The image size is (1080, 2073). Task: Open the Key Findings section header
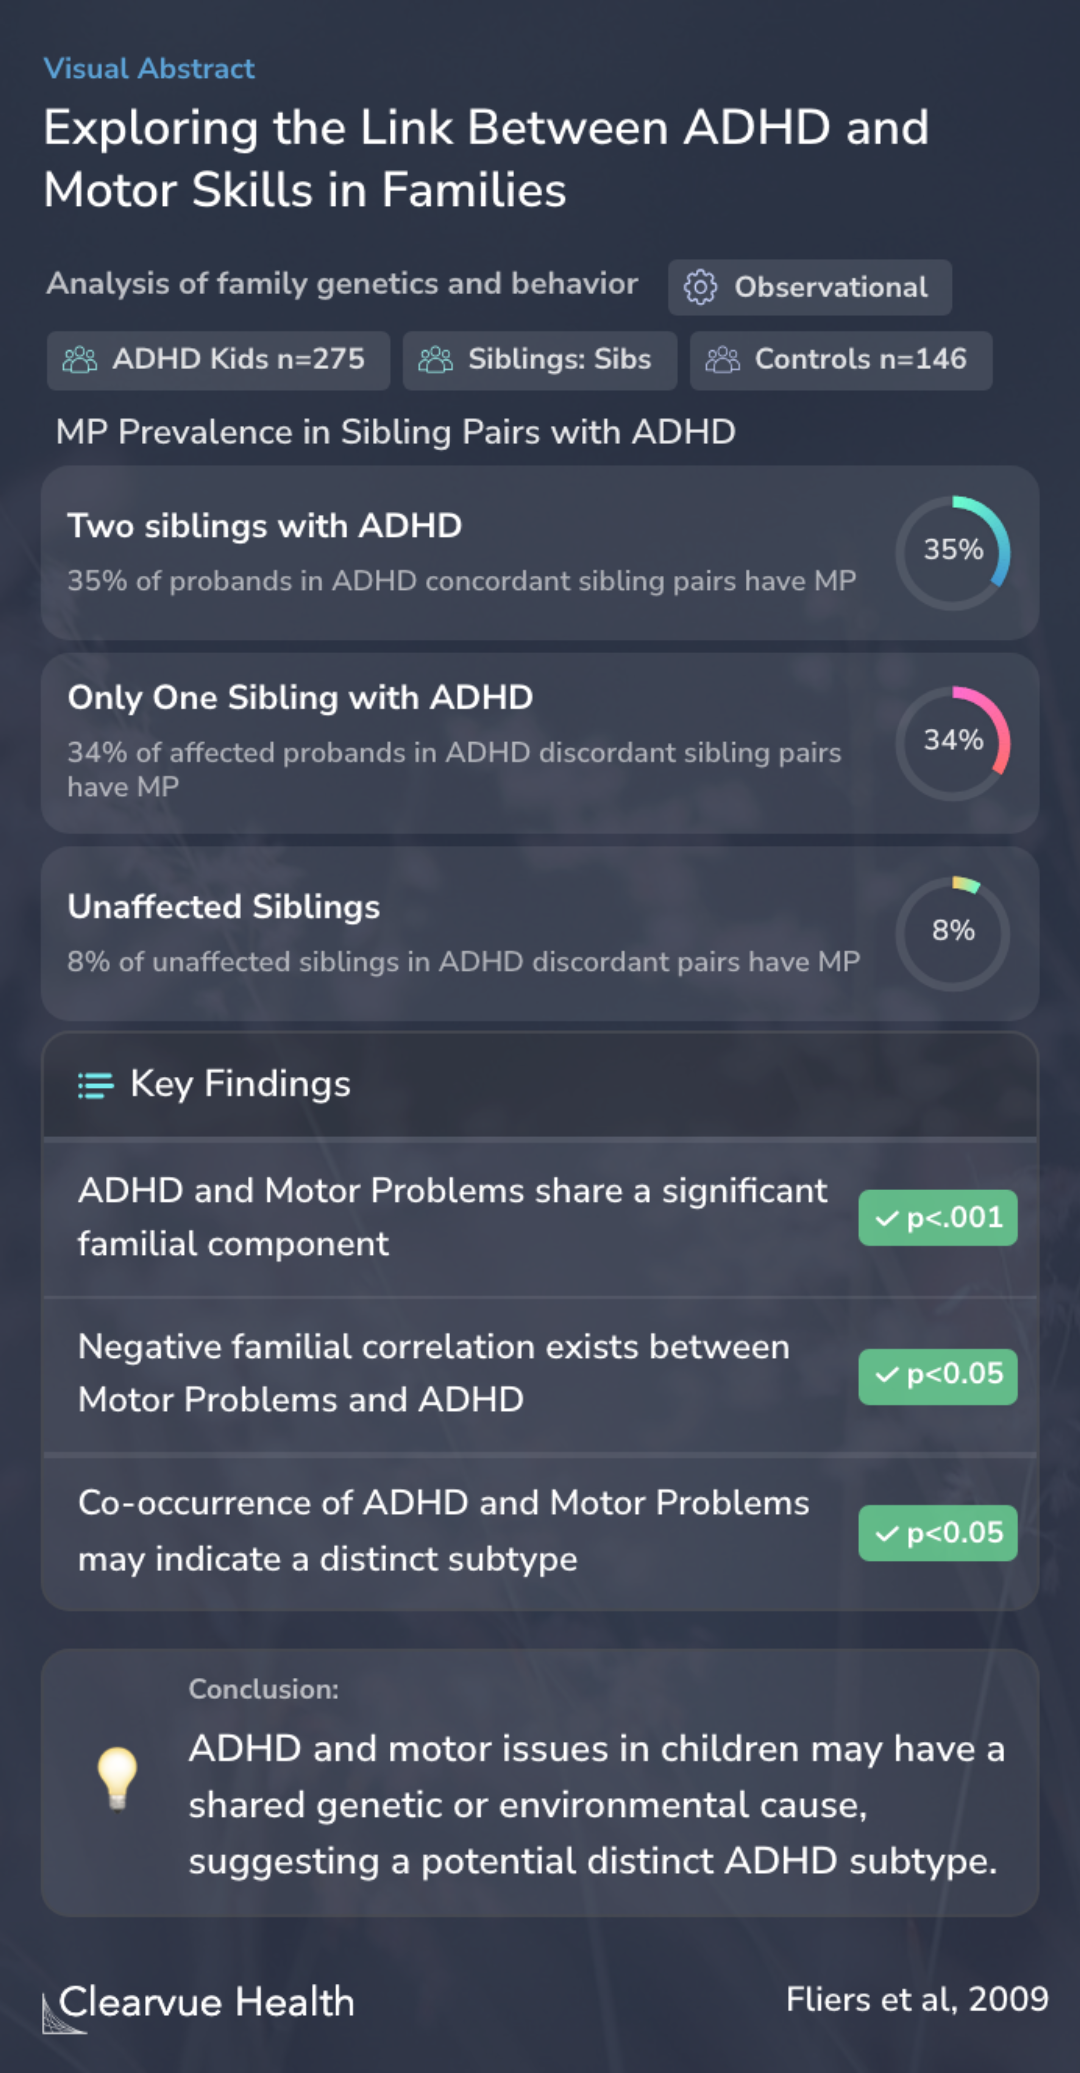pyautogui.click(x=540, y=1085)
